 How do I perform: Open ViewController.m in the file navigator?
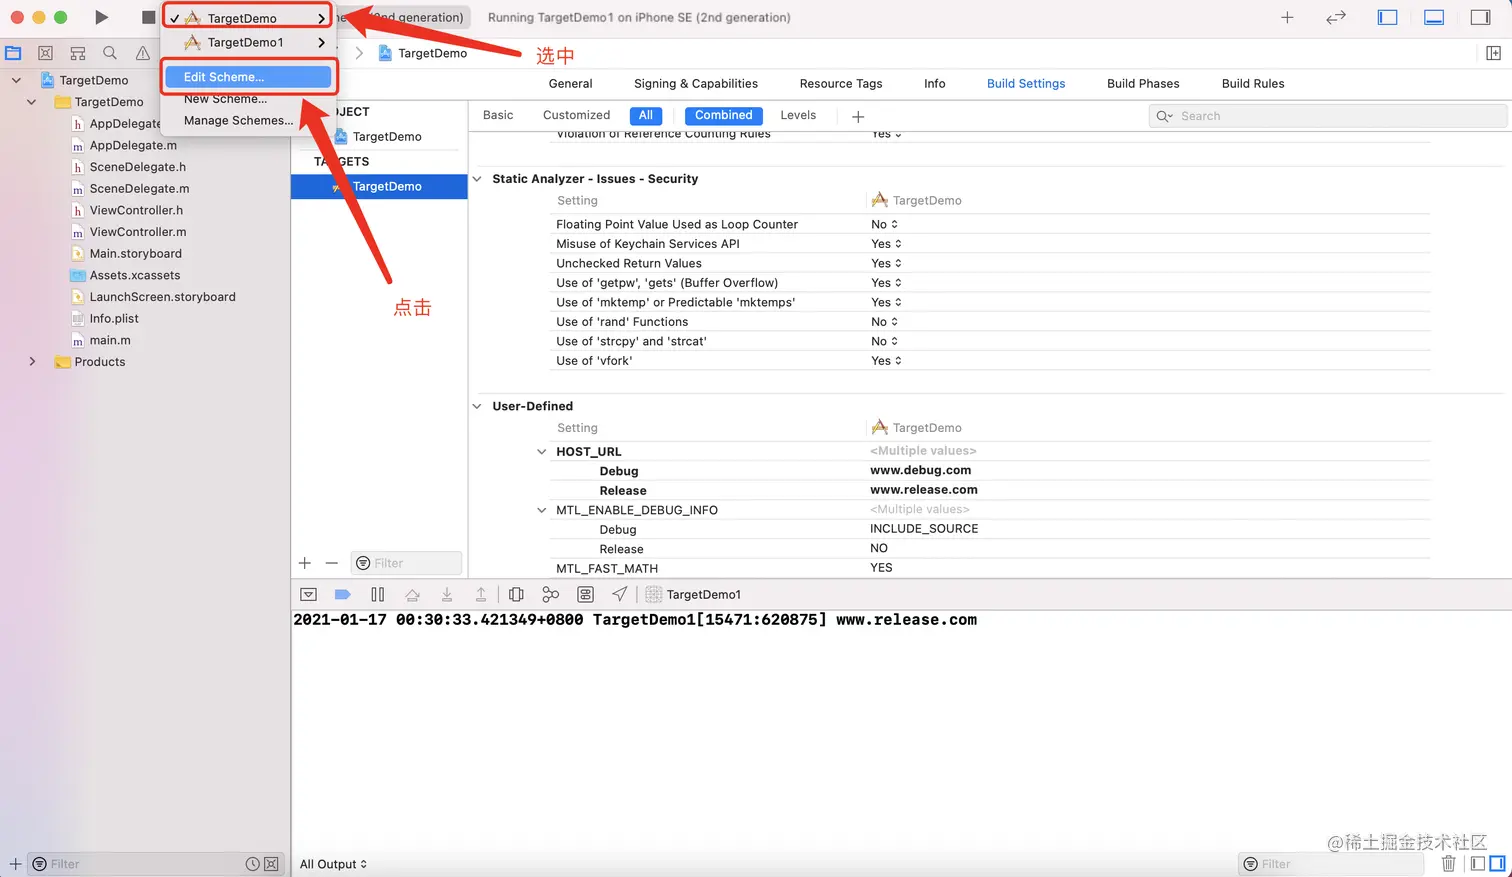(138, 232)
